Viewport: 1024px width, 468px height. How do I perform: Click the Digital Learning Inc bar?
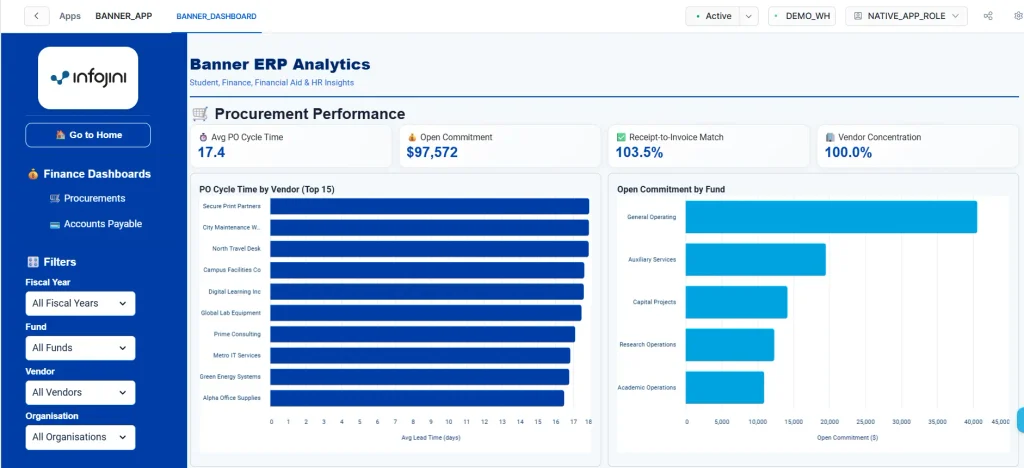[427, 292]
